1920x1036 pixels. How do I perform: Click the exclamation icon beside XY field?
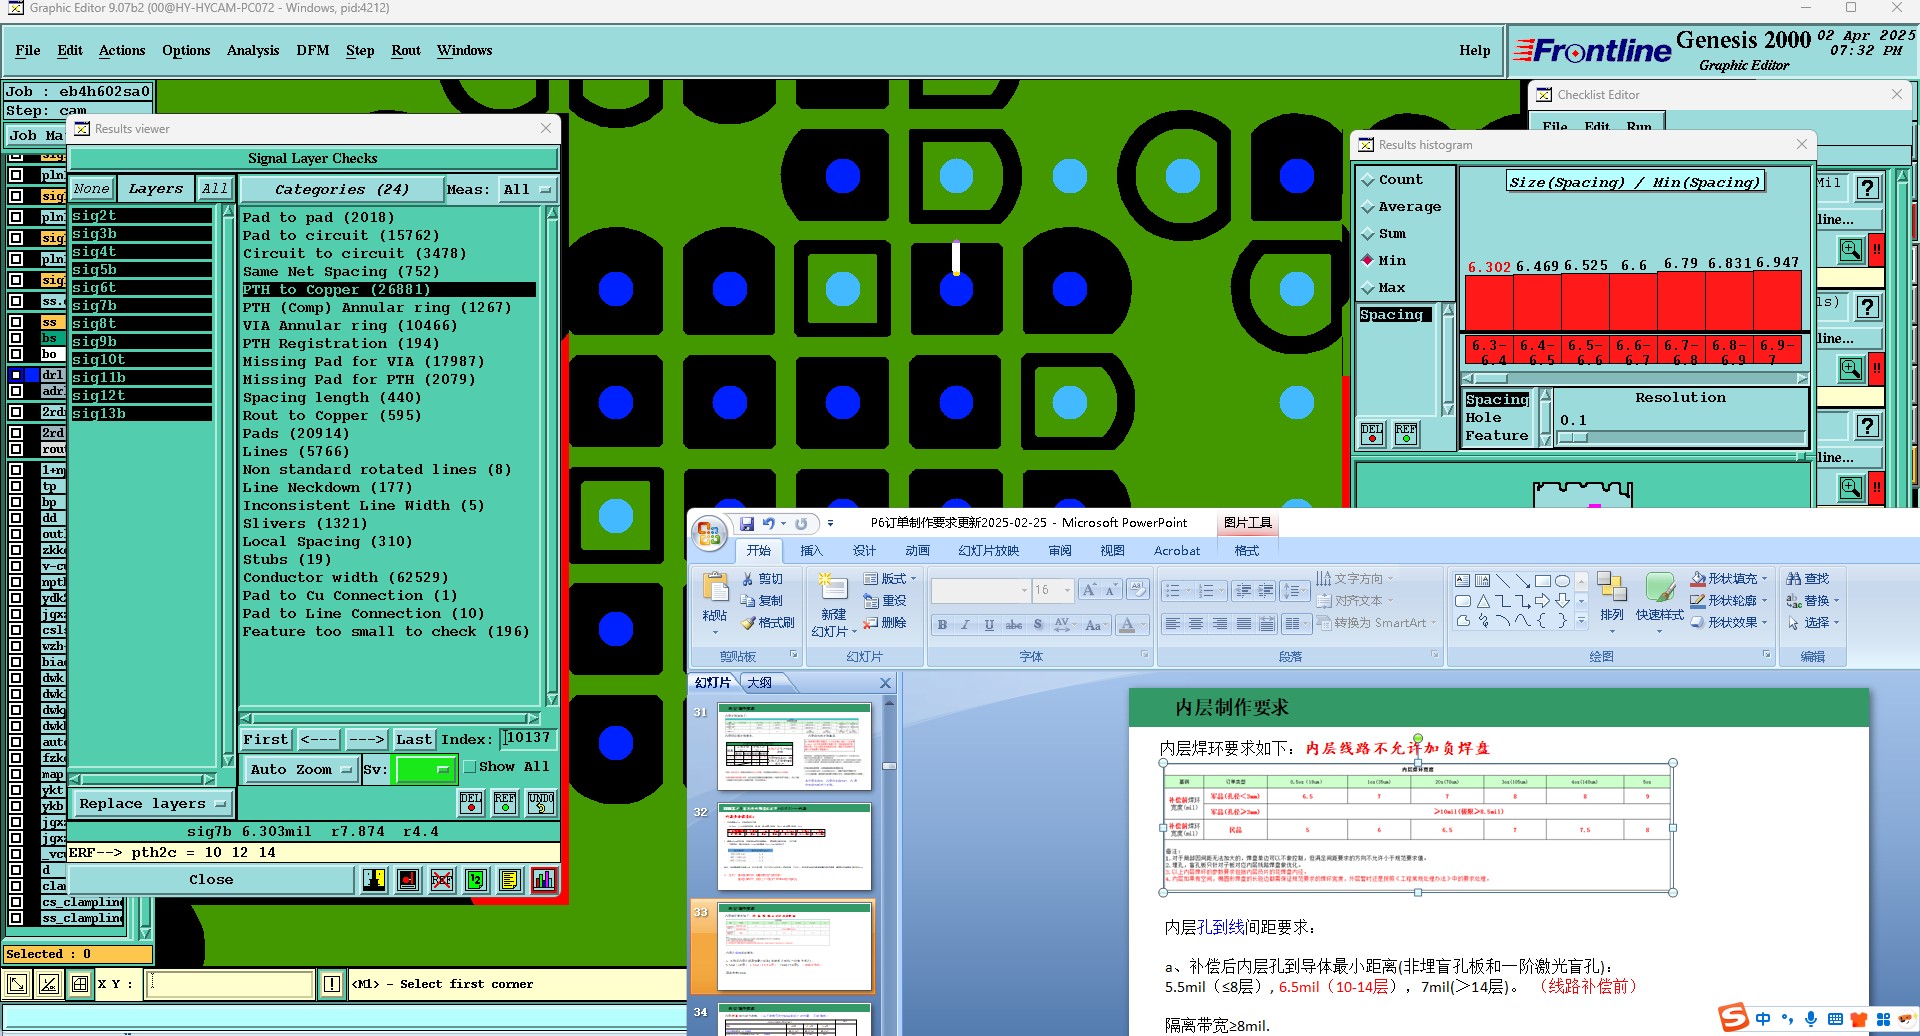coord(332,984)
